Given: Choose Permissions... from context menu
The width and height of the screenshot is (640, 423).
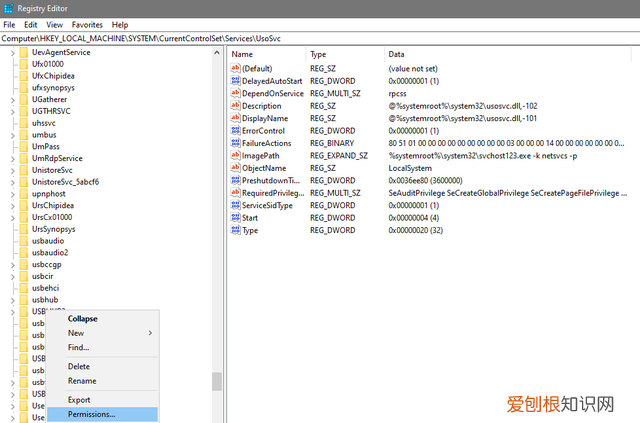Looking at the screenshot, I should pyautogui.click(x=91, y=414).
